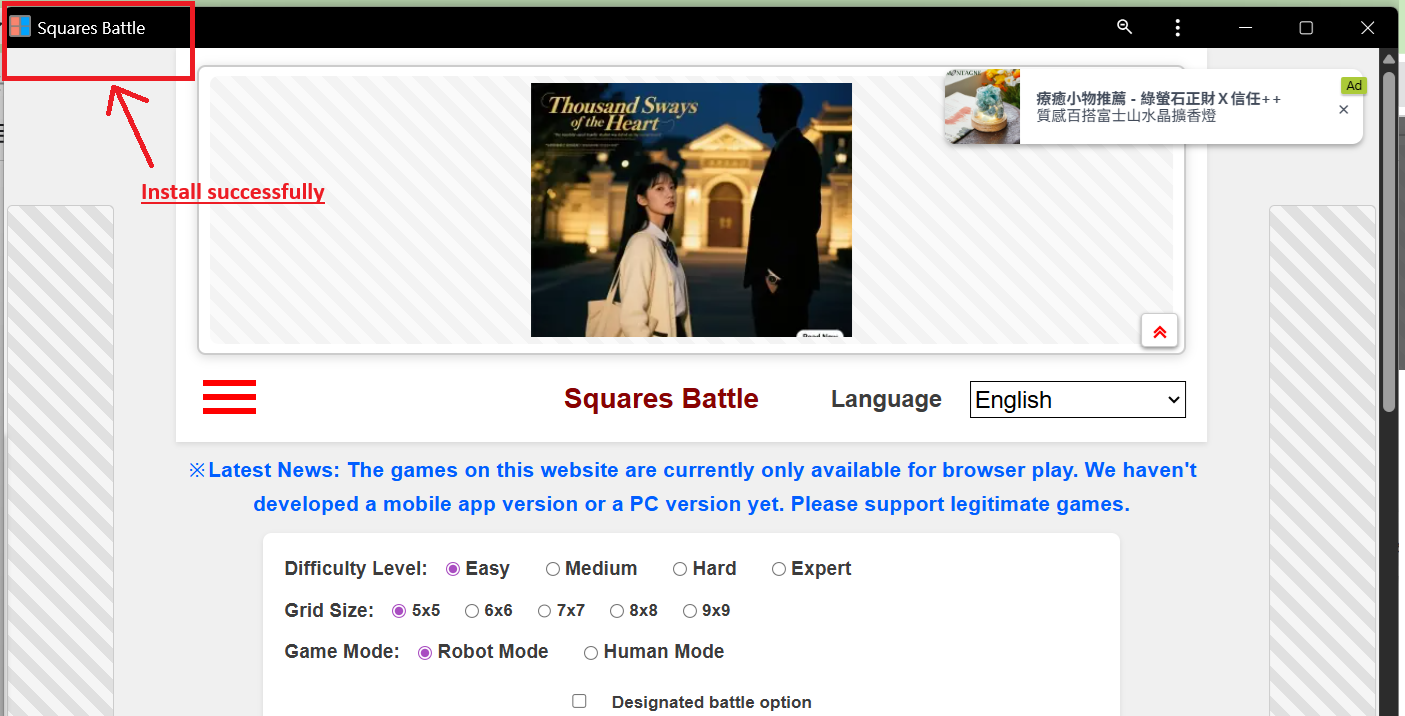Open the English language dropdown
1405x716 pixels.
[1077, 399]
